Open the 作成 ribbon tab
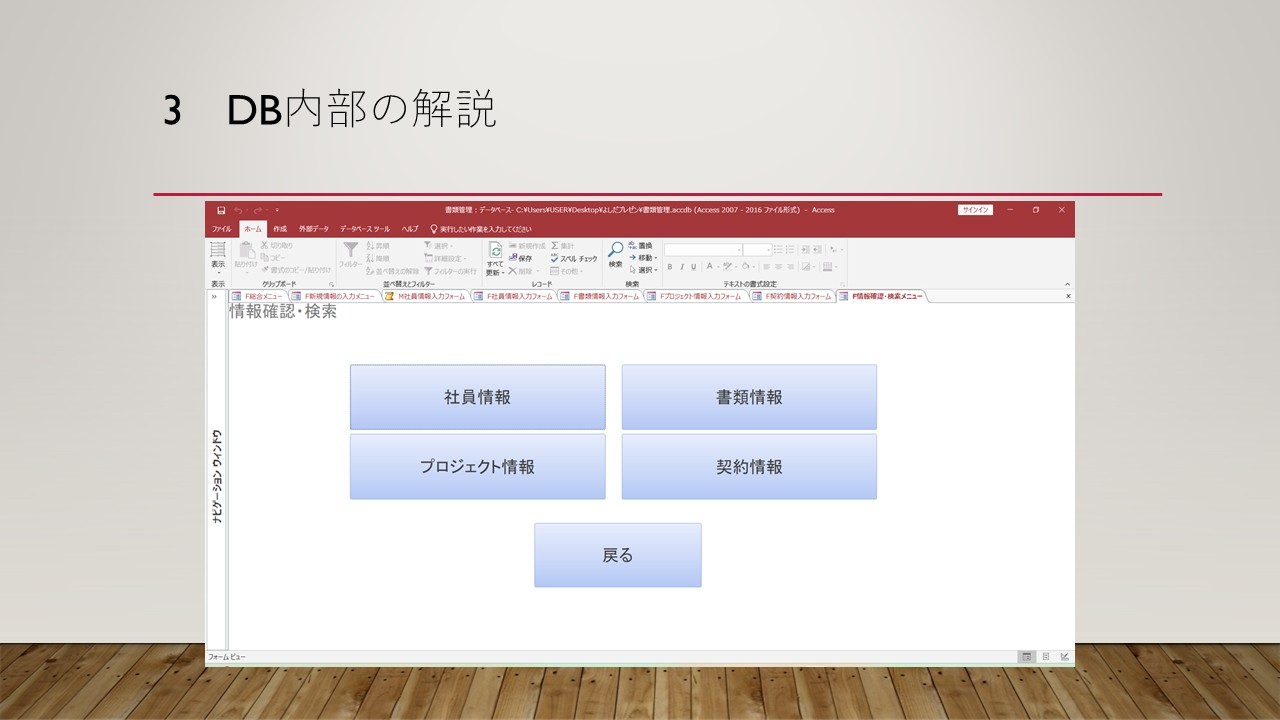Screen dimensions: 1280x720 coord(280,229)
